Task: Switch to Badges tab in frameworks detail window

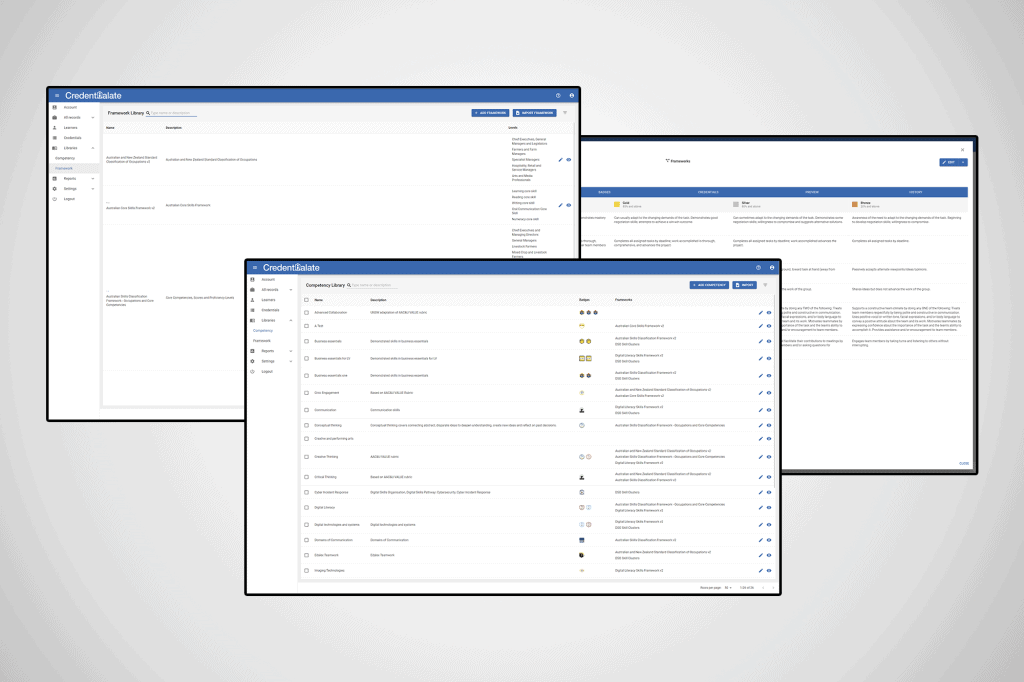Action: tap(604, 192)
